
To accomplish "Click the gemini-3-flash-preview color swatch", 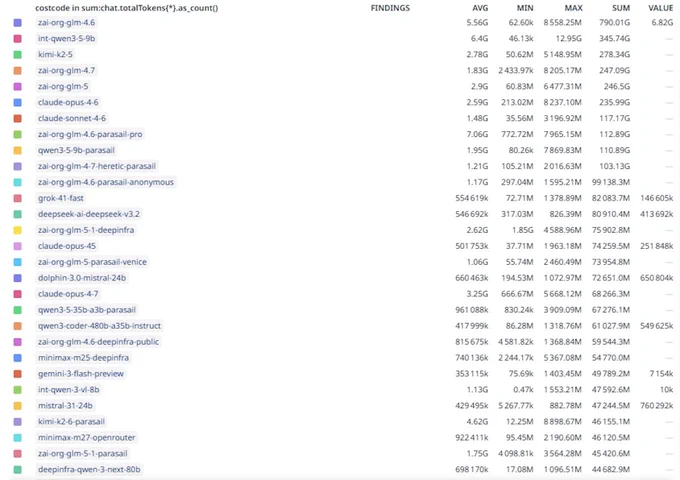I will coord(18,374).
